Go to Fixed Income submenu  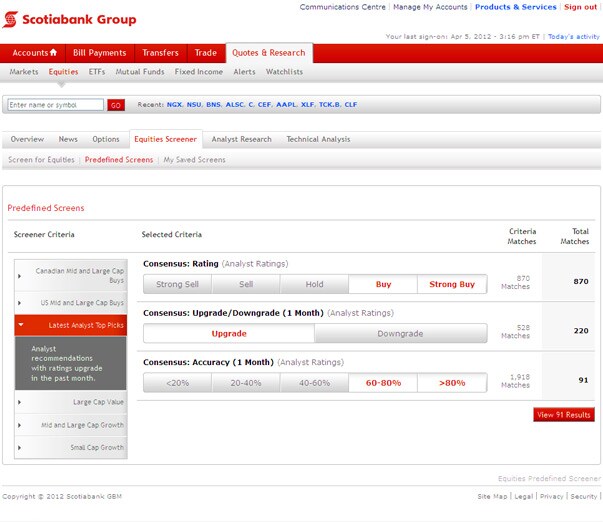point(199,72)
